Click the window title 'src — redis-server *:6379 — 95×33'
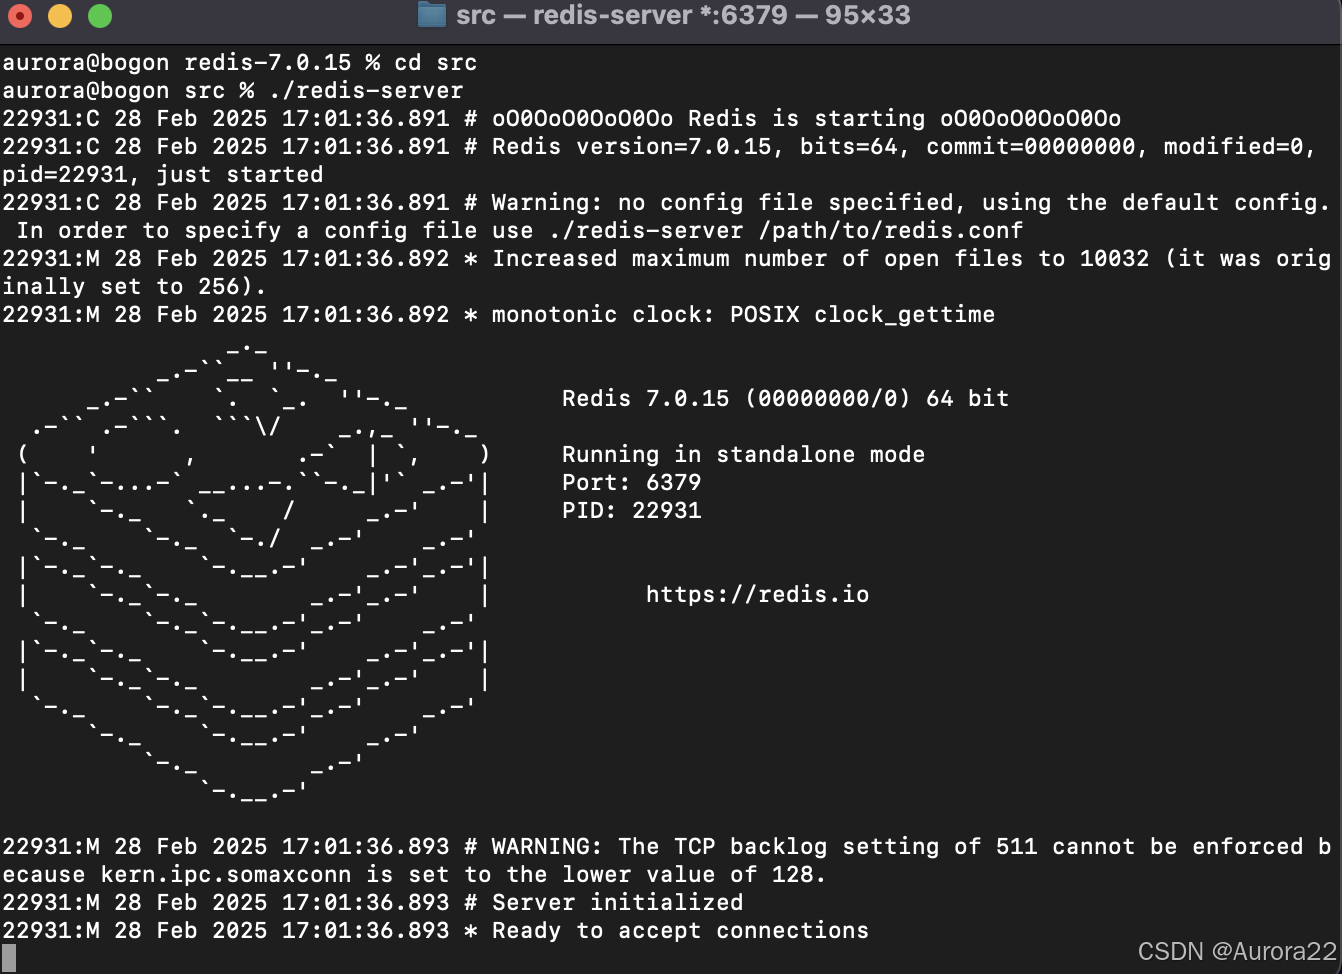 point(683,15)
